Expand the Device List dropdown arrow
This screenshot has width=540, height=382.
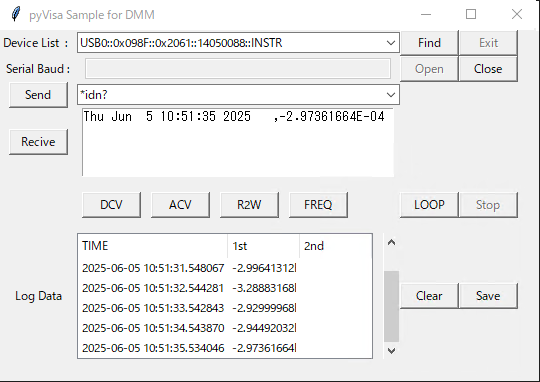[x=391, y=43]
